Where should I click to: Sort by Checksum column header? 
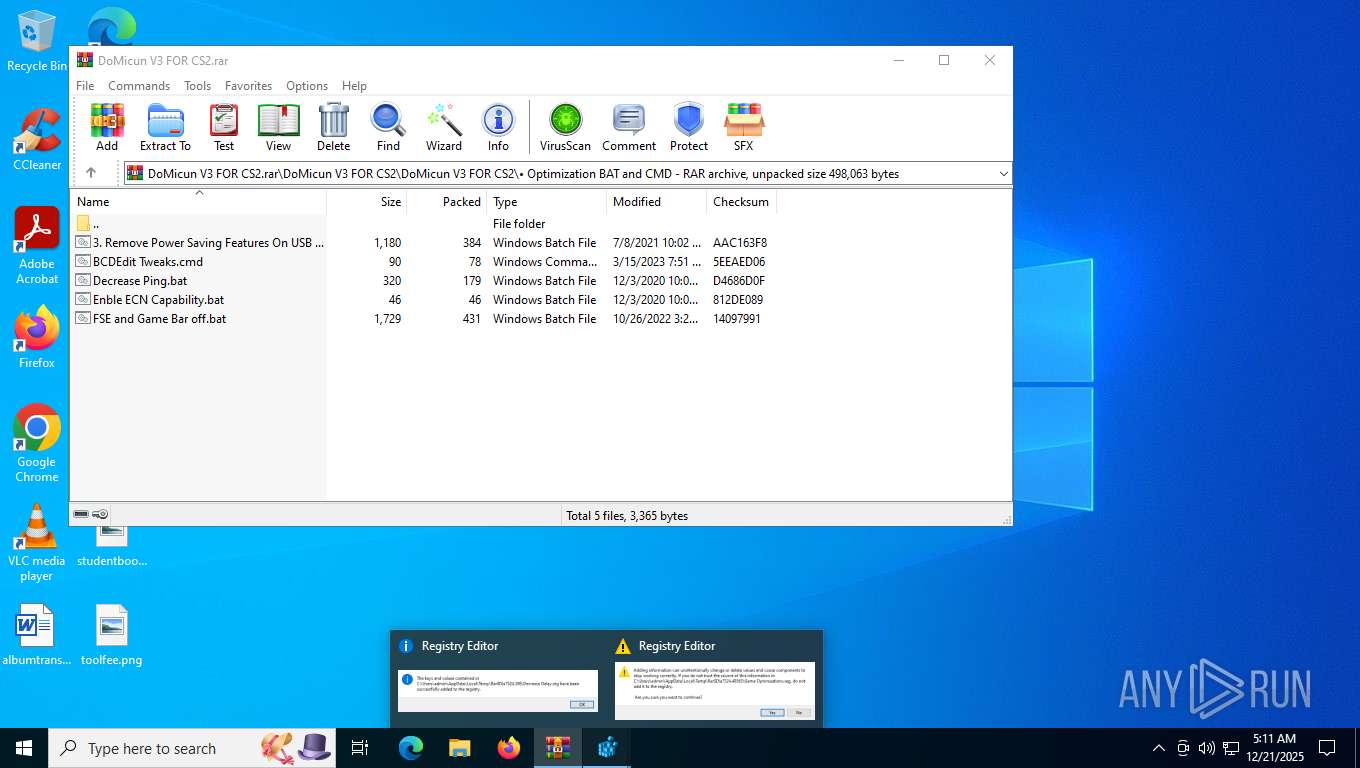pos(741,201)
